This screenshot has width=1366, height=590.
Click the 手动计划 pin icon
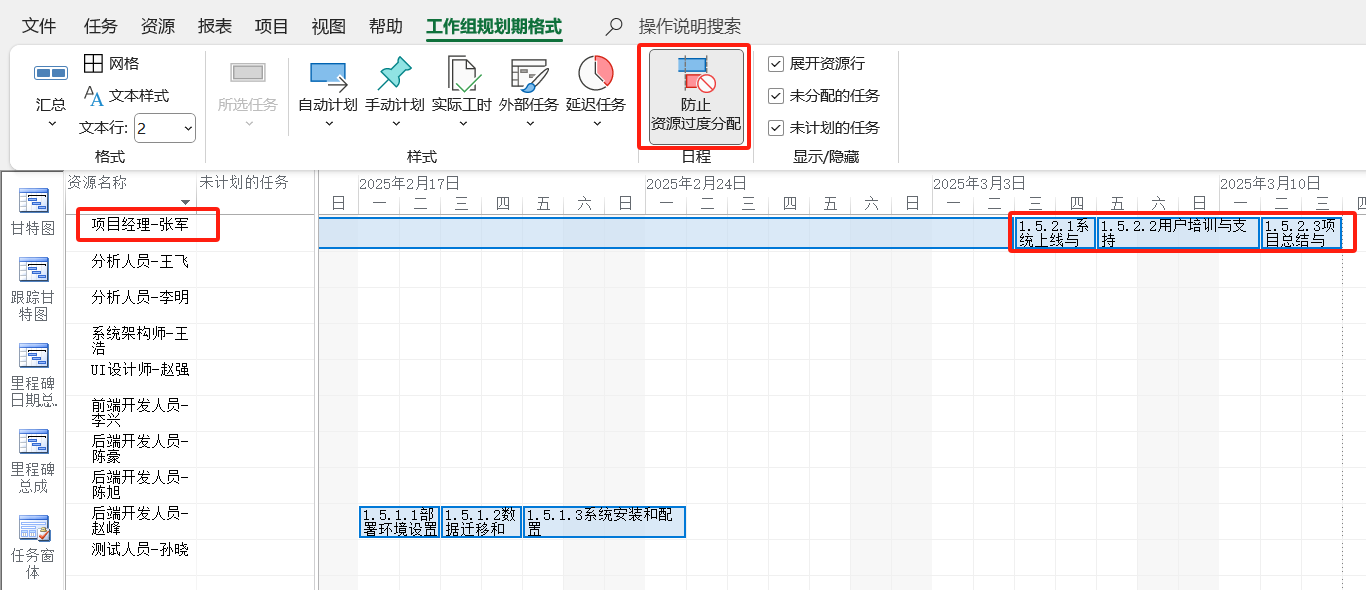tap(395, 73)
